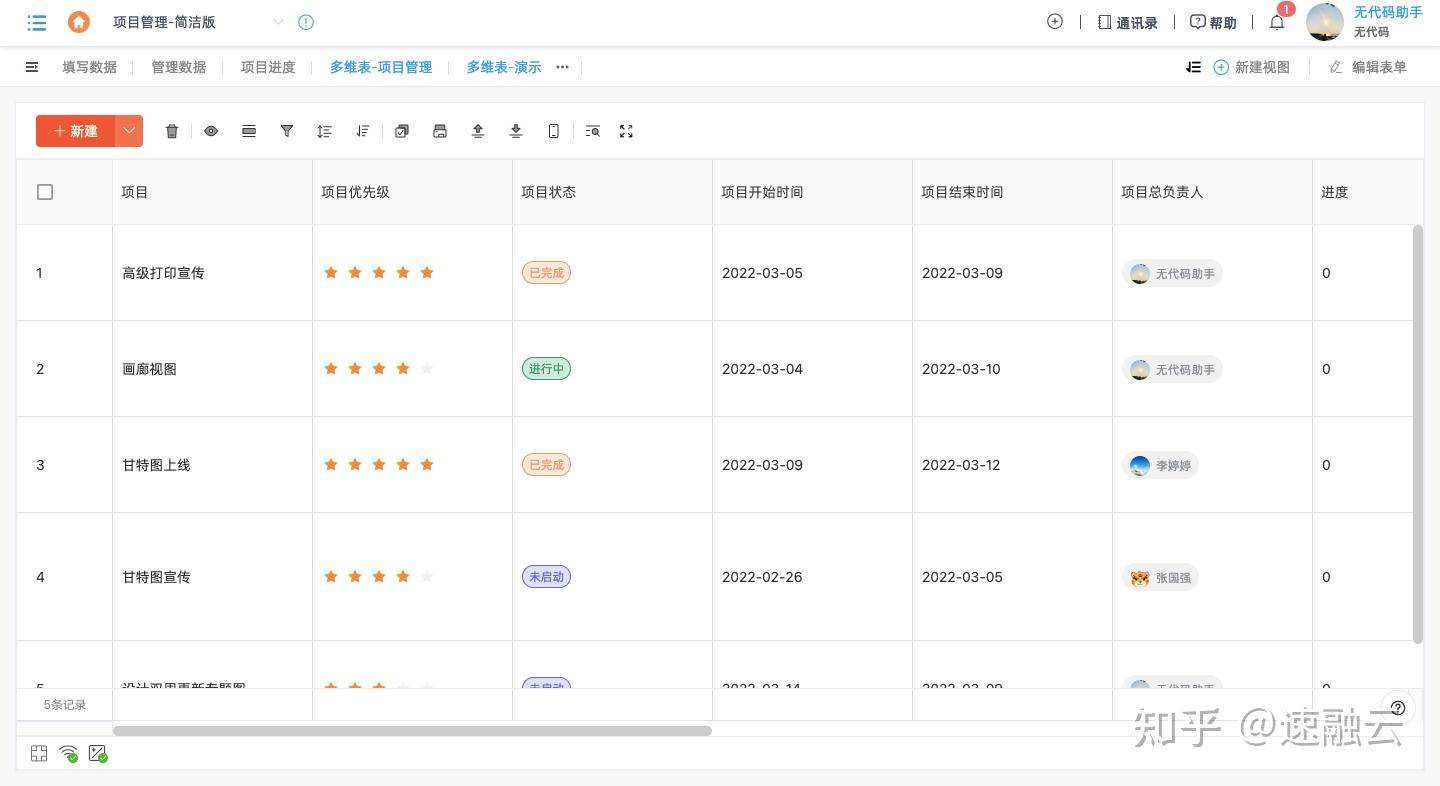The height and width of the screenshot is (786, 1440).
Task: Open the filter funnel tool
Action: pos(287,131)
